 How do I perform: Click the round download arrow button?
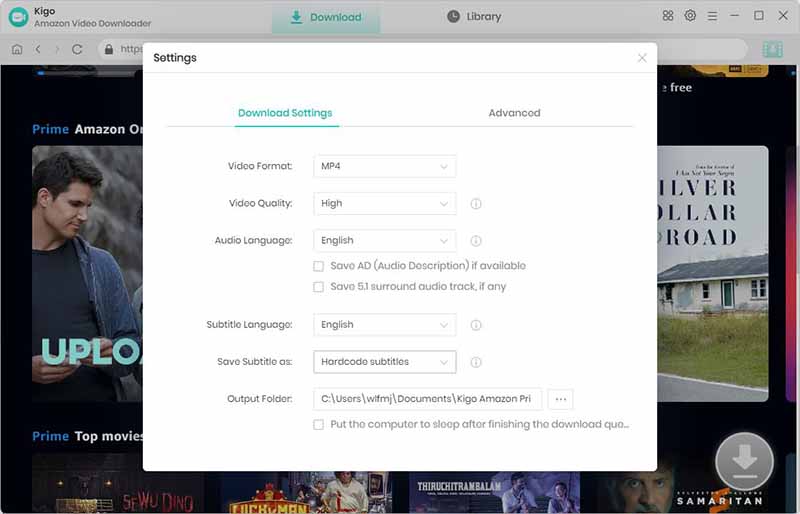744,461
